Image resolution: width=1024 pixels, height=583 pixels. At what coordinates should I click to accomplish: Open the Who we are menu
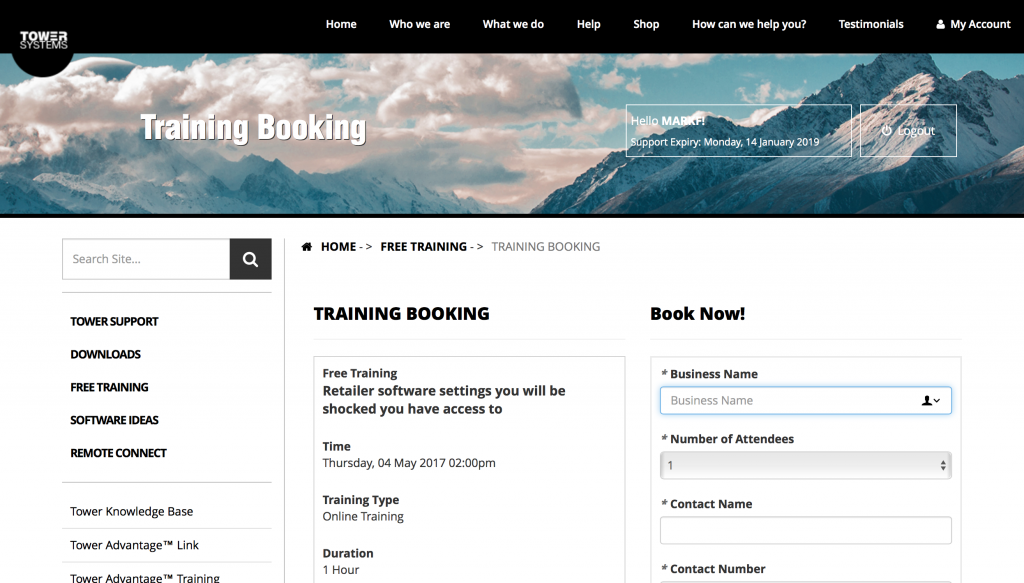pos(419,24)
